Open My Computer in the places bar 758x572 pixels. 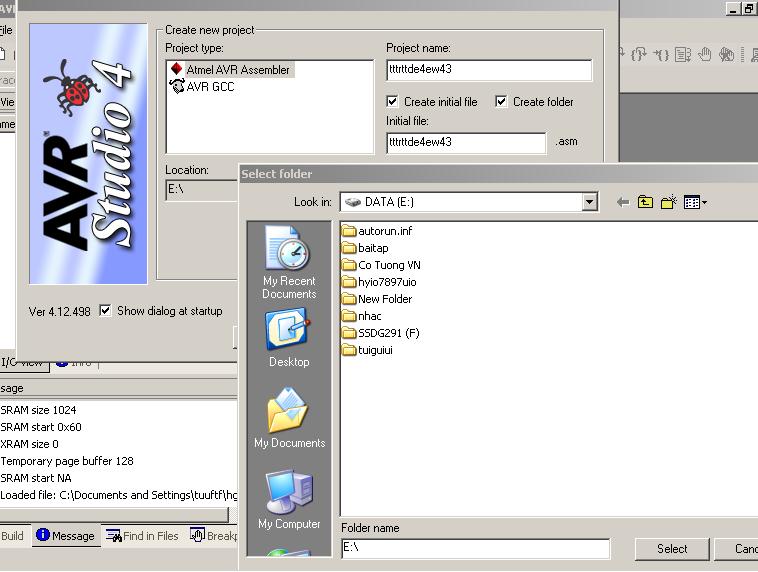289,499
